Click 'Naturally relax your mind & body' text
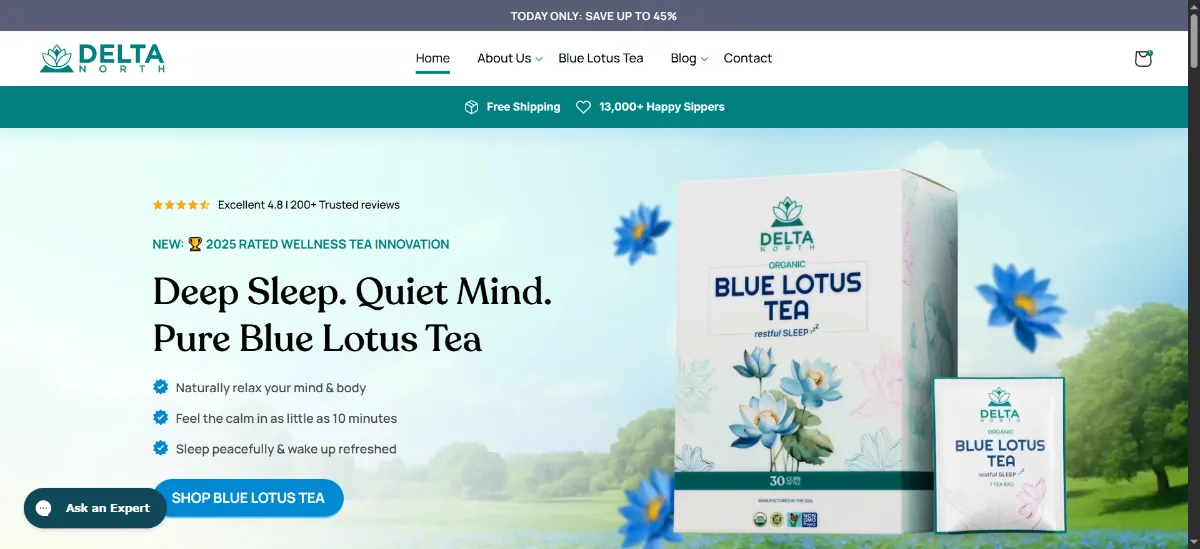Screen dimensions: 1200x549 coord(271,388)
